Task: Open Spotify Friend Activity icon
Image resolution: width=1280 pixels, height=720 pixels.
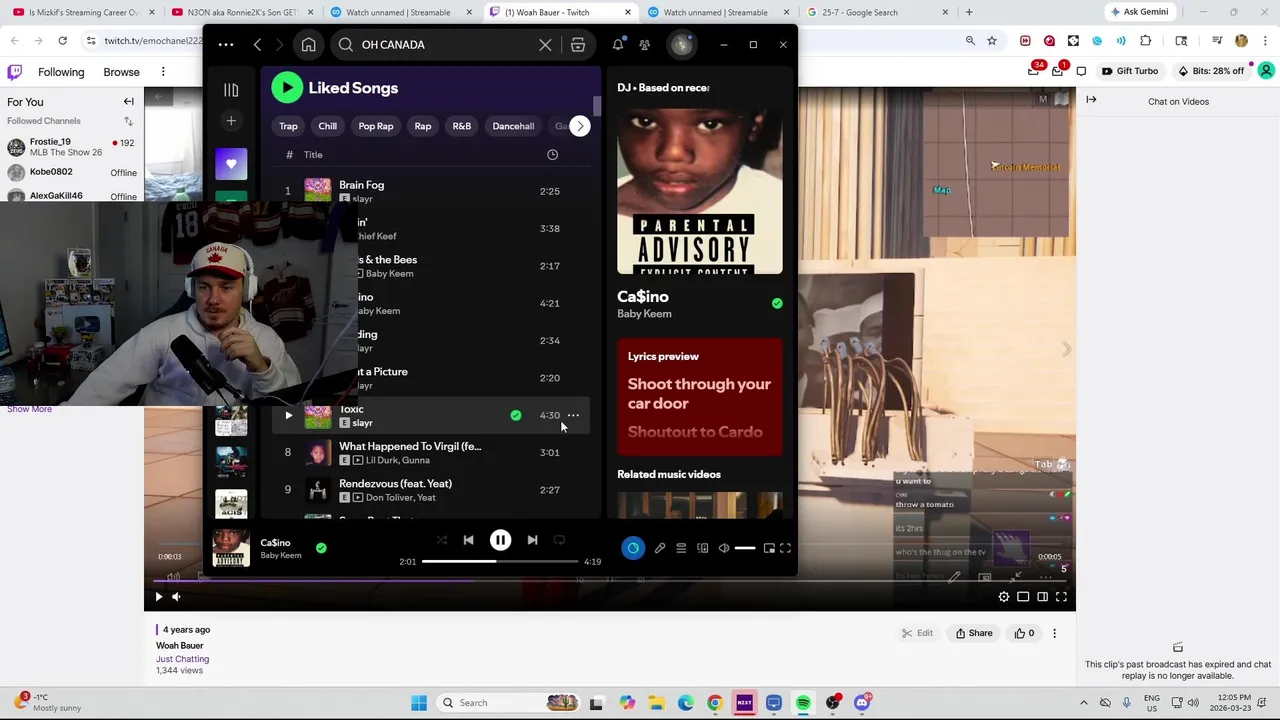Action: (645, 45)
